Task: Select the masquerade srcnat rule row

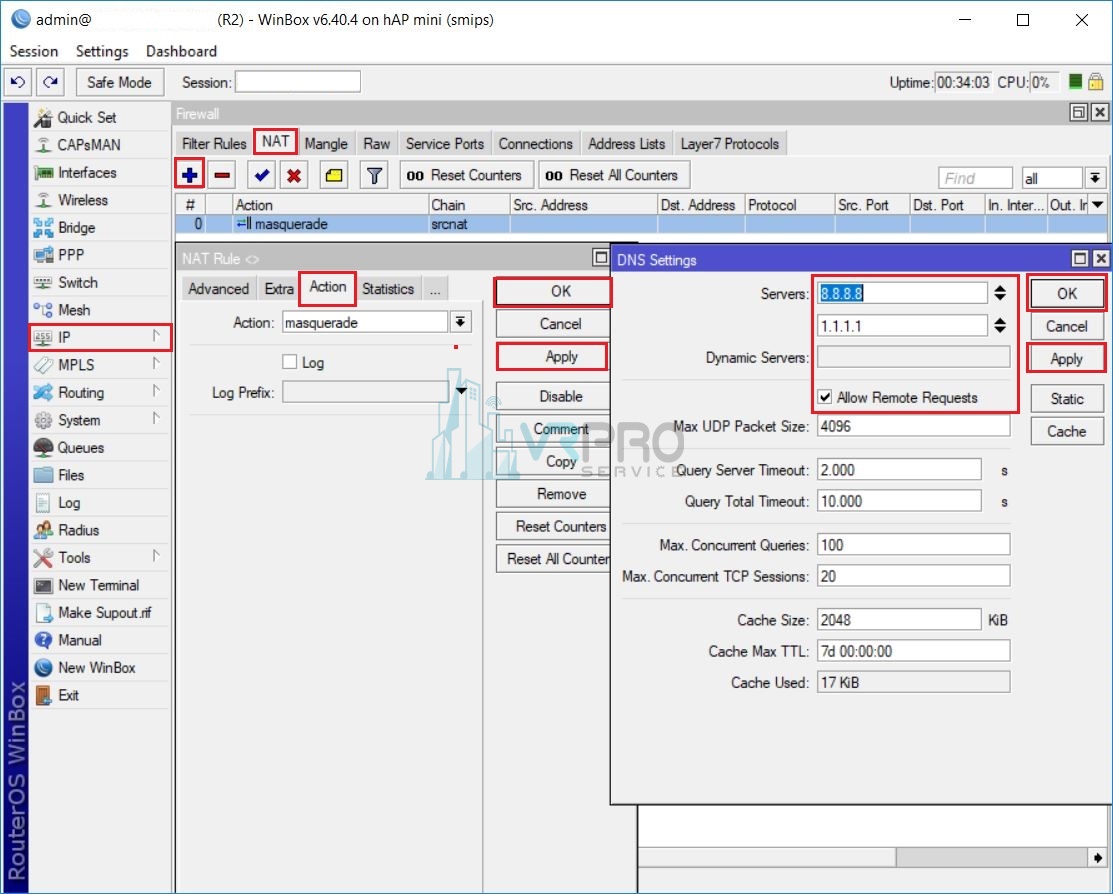Action: point(642,224)
